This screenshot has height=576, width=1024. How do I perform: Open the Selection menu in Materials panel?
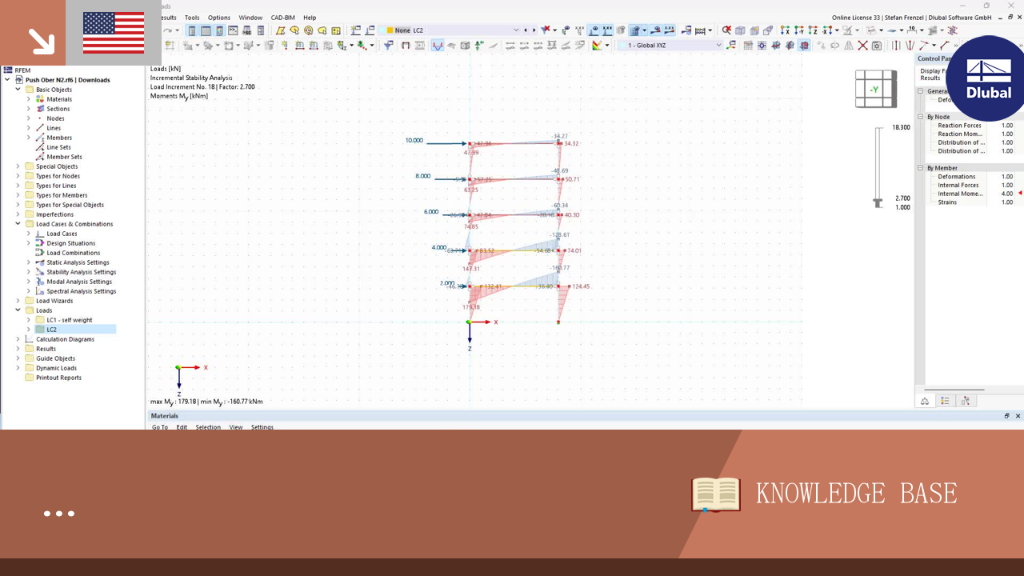(208, 427)
